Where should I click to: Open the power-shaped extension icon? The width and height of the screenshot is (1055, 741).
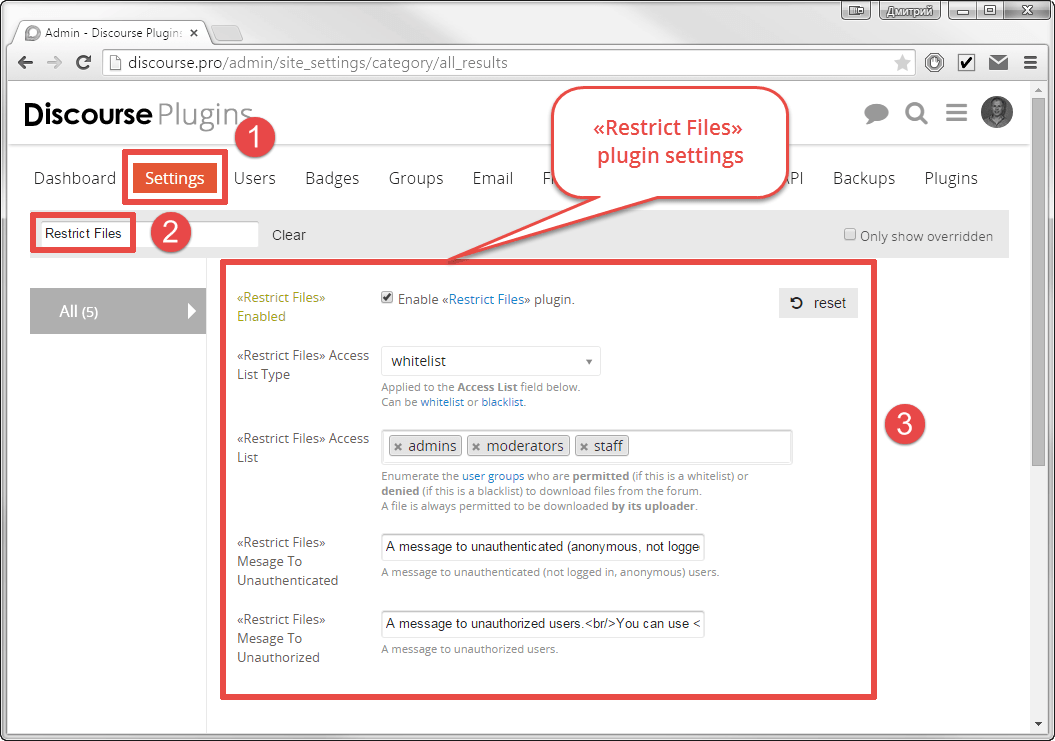(x=934, y=63)
